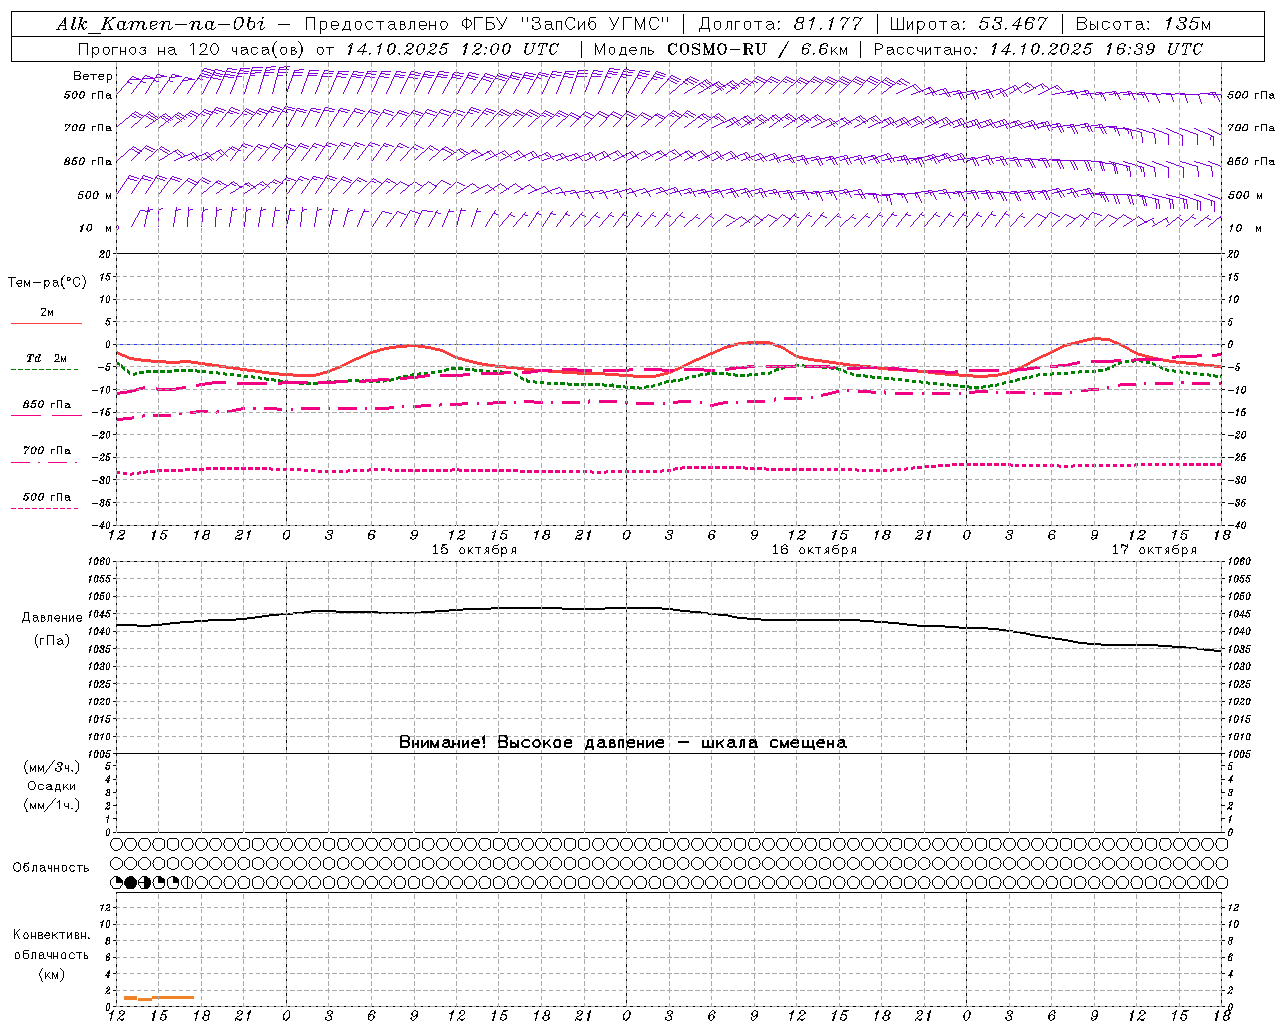1280x1024 pixels.
Task: Select the longitude value Долгота: 81.177
Action: 780,24
